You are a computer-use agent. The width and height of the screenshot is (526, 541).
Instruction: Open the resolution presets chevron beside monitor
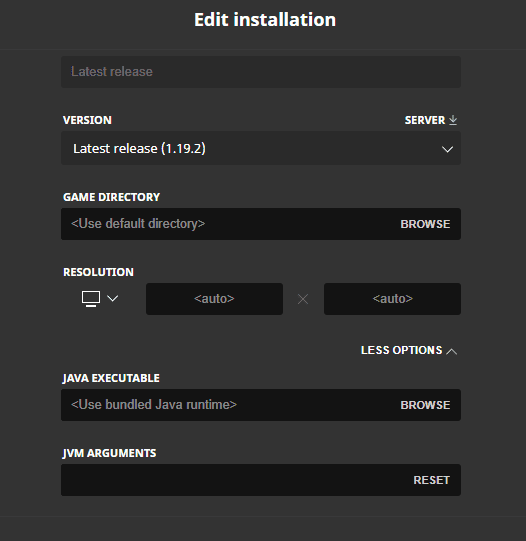point(113,298)
